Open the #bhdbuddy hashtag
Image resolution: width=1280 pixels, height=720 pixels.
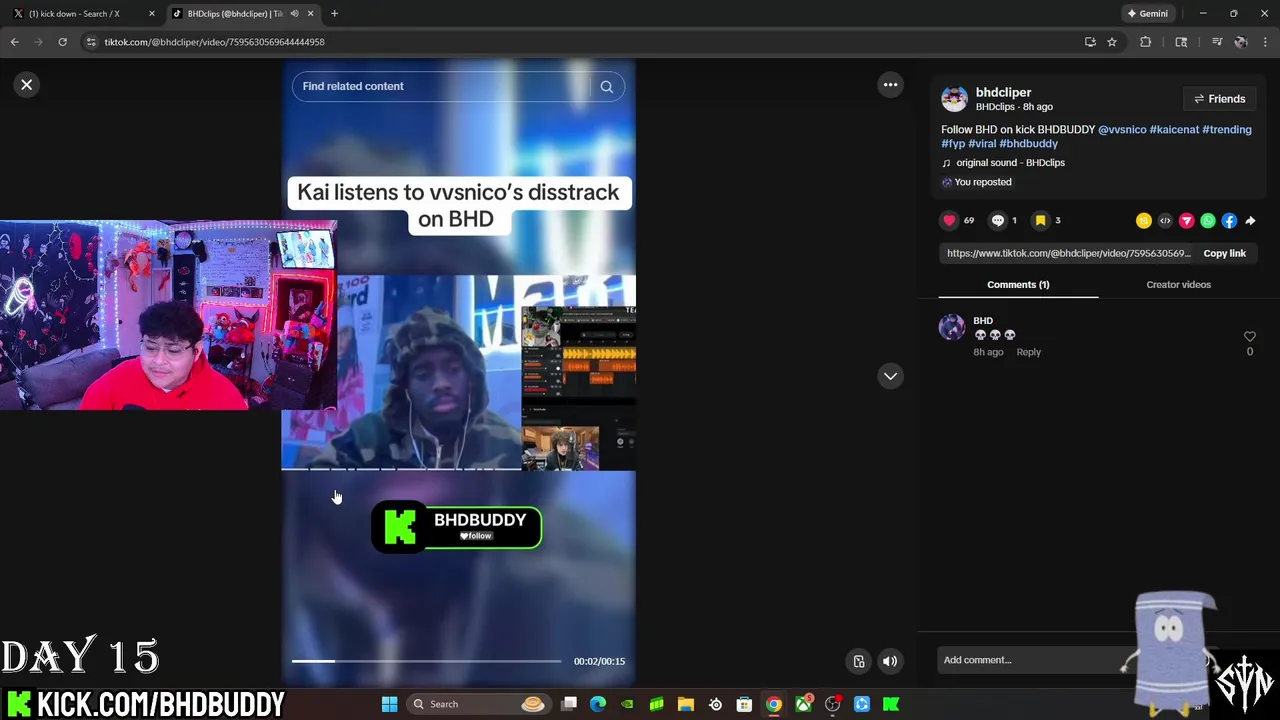(x=1028, y=144)
